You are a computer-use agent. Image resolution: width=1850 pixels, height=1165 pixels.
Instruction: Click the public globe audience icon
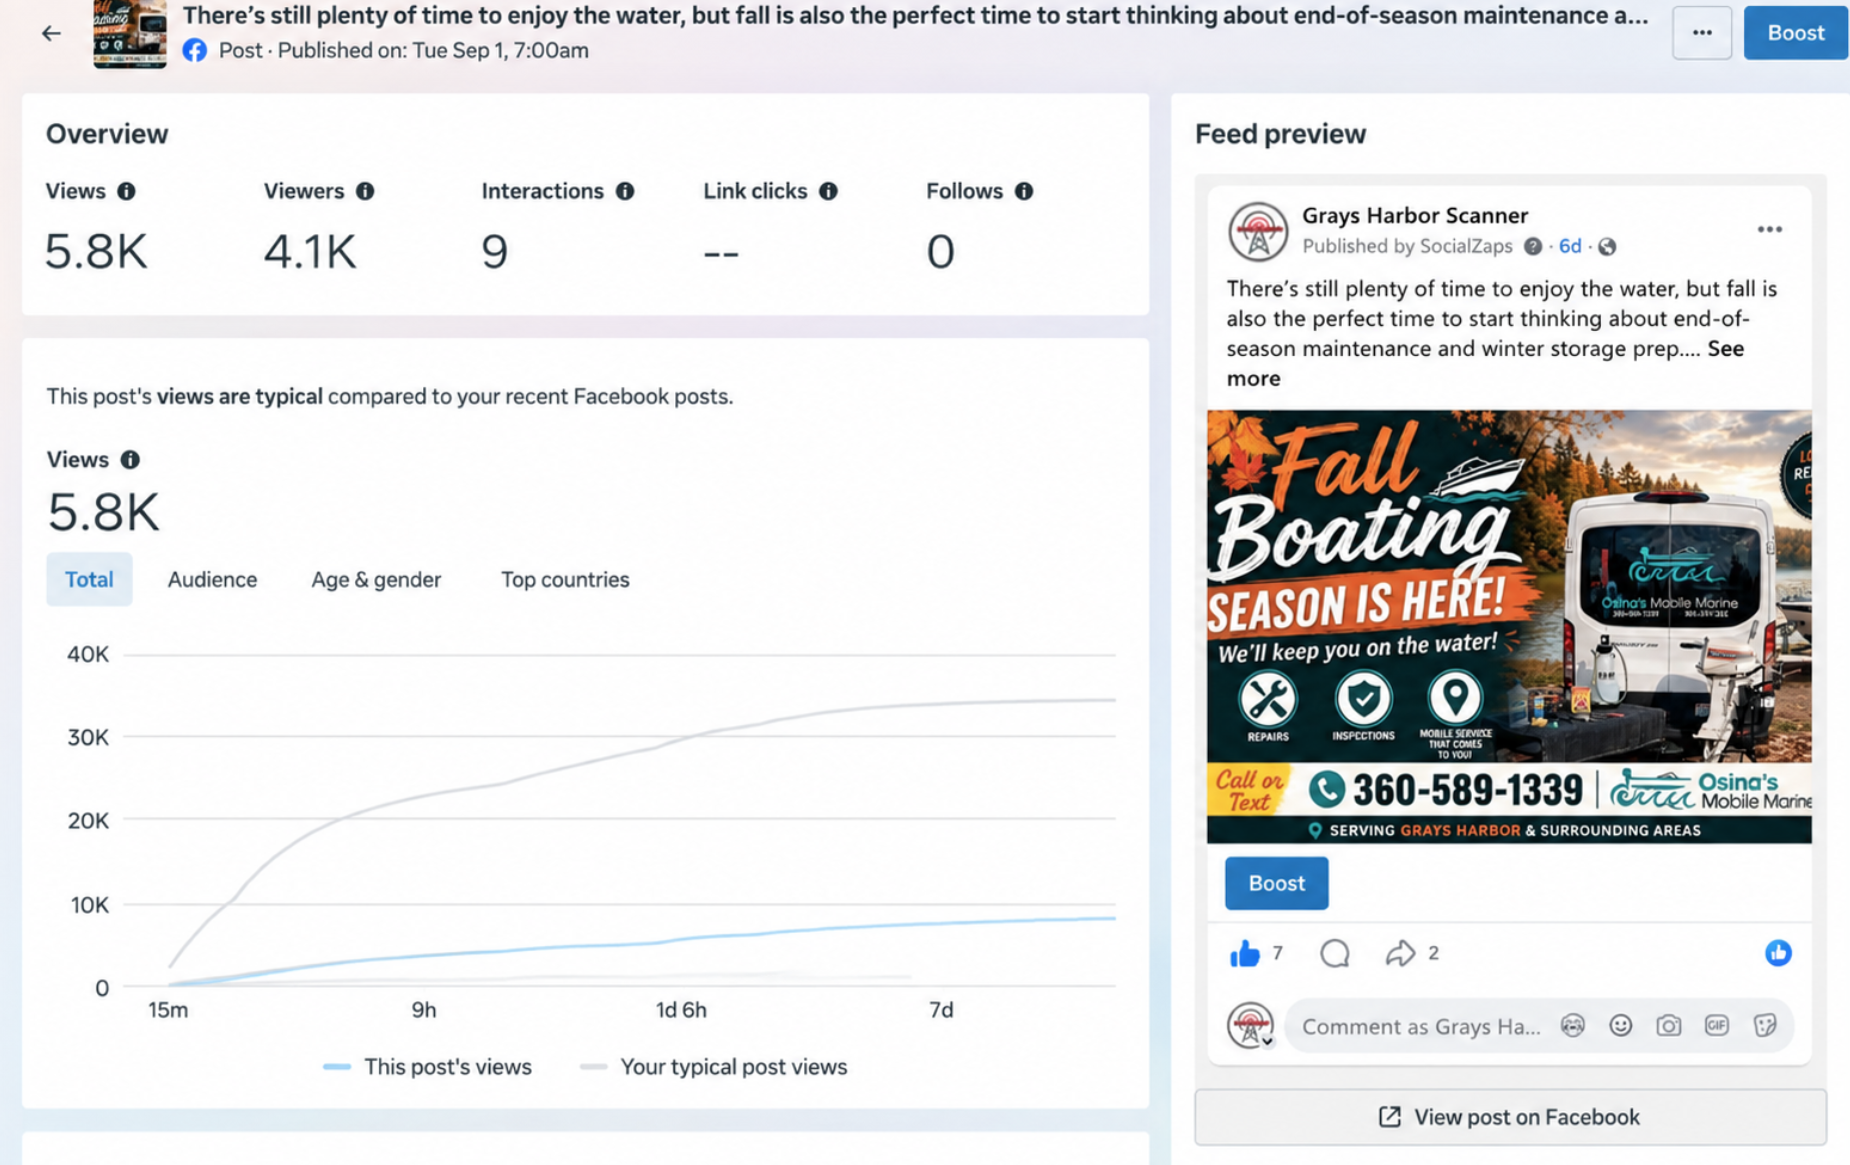coord(1607,247)
